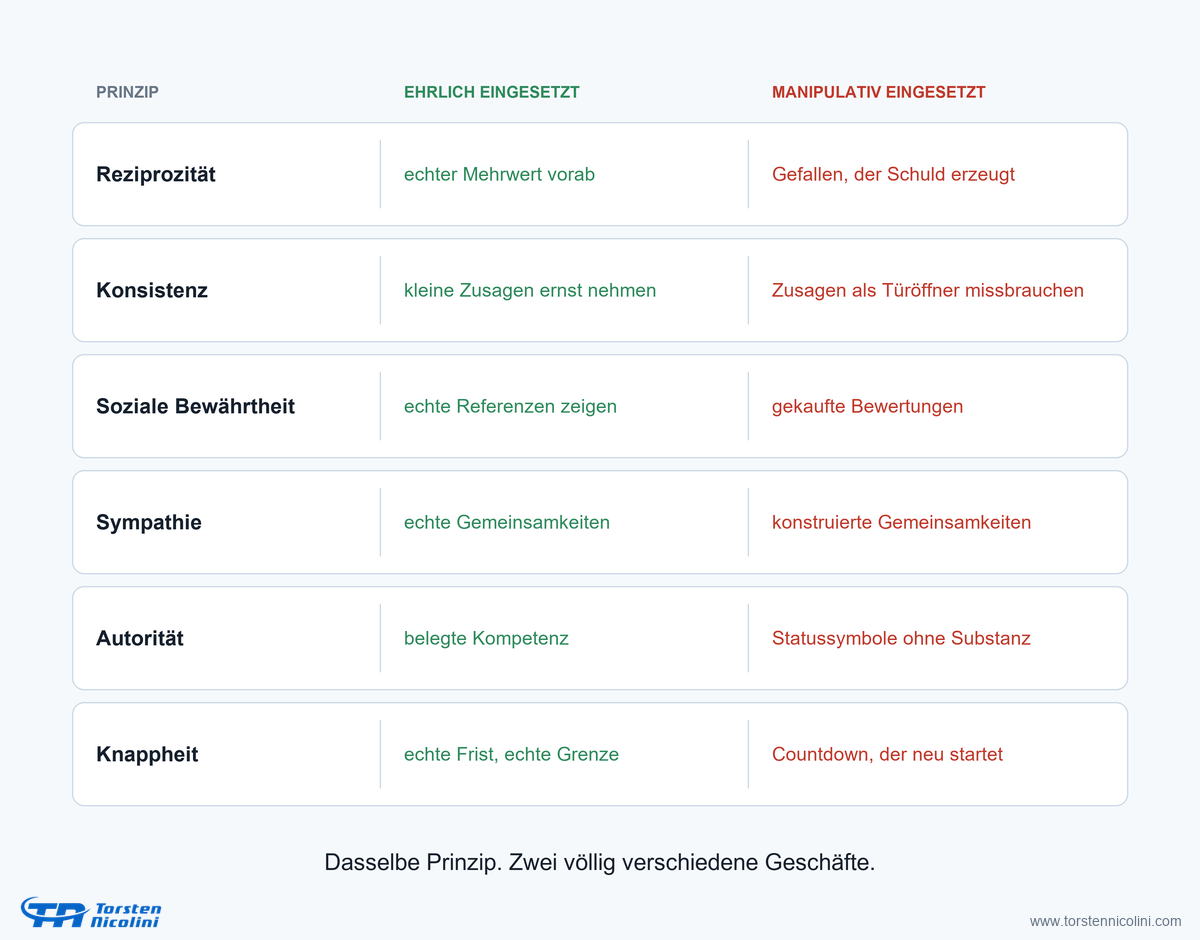Click the PRINZIP column header

point(127,92)
